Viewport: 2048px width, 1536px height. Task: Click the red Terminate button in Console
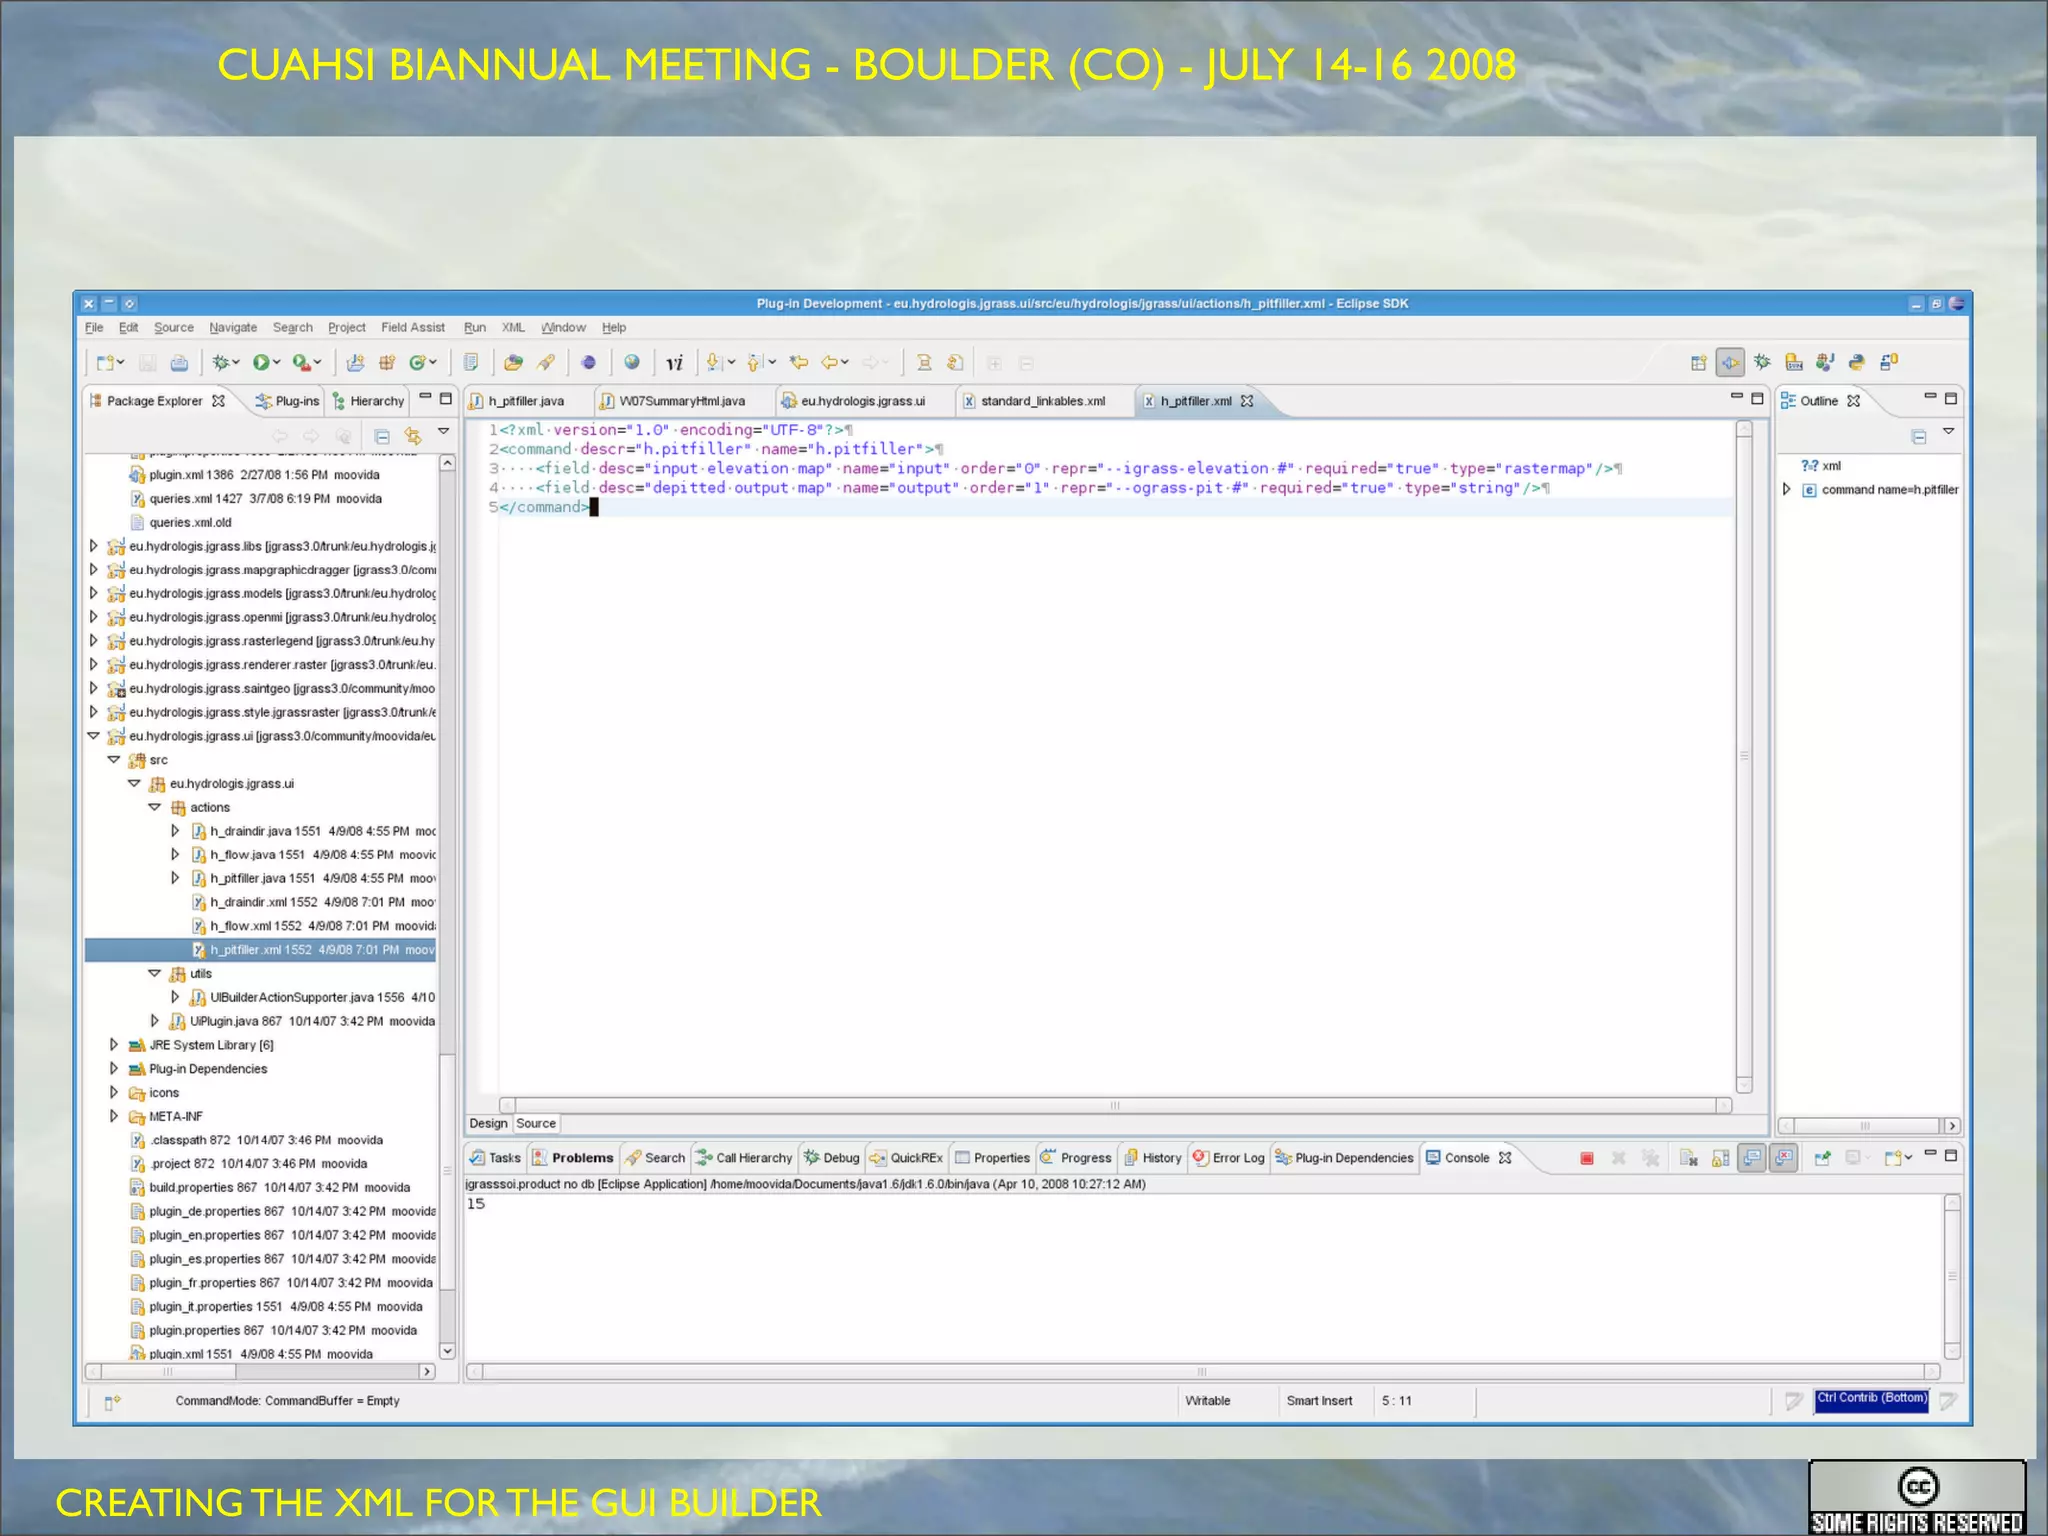coord(1586,1158)
